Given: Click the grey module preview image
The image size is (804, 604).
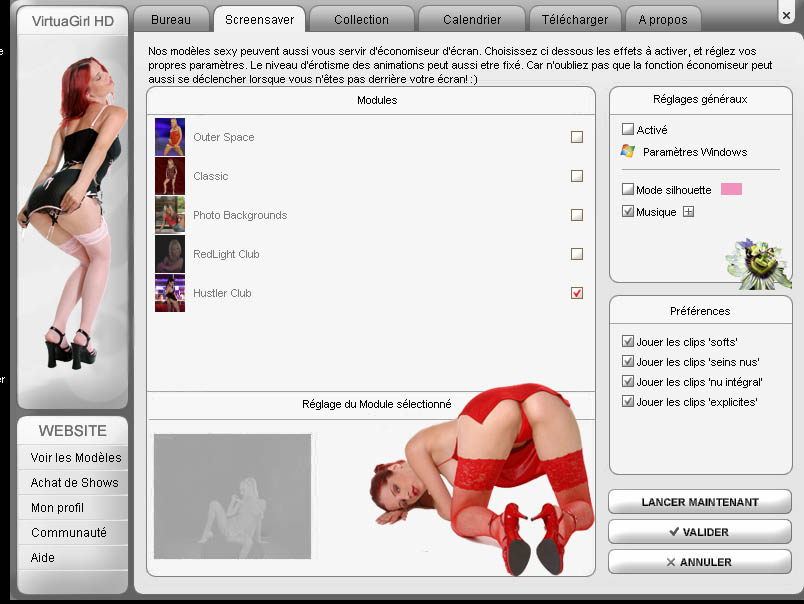Looking at the screenshot, I should click(232, 496).
